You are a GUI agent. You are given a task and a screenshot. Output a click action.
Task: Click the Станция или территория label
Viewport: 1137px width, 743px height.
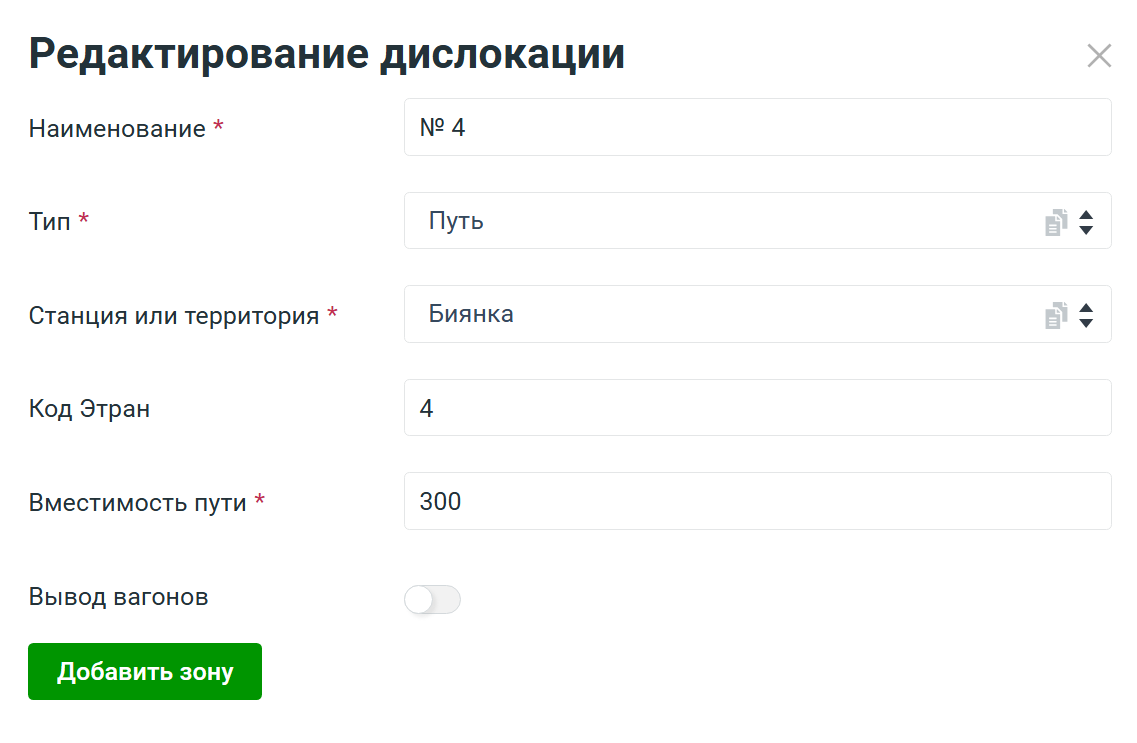[174, 316]
